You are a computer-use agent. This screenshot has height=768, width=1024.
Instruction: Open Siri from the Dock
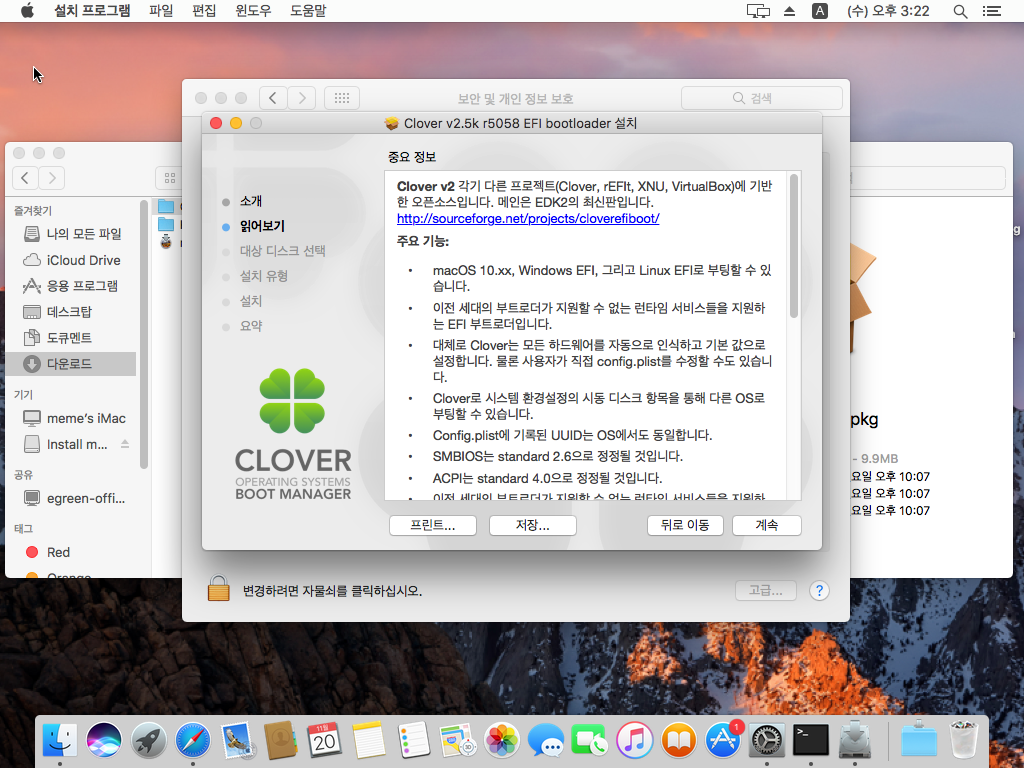click(x=104, y=741)
